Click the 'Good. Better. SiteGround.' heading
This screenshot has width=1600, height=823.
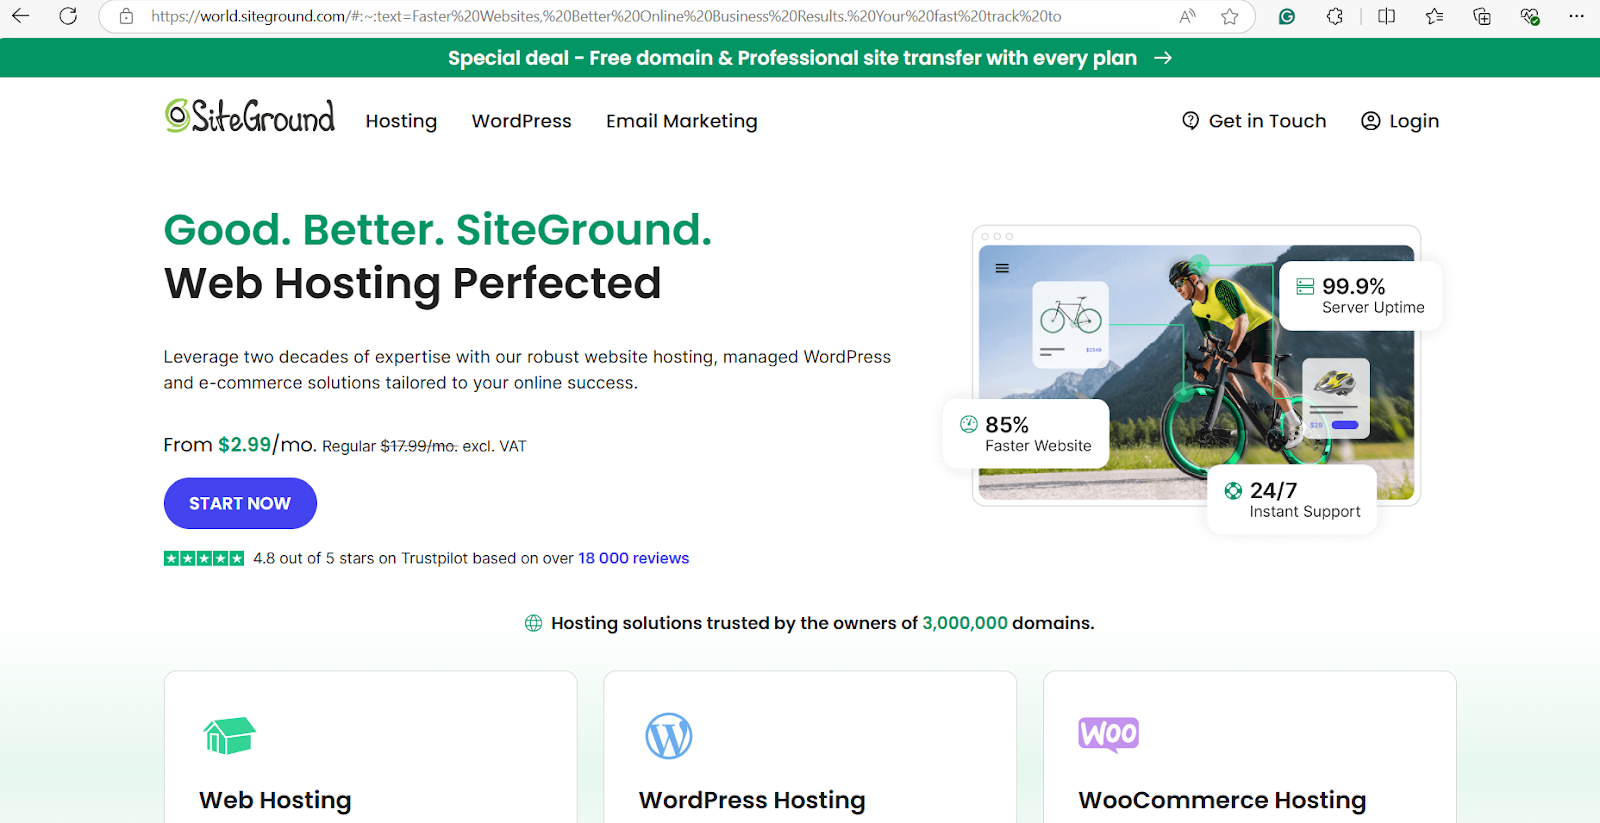tap(438, 230)
